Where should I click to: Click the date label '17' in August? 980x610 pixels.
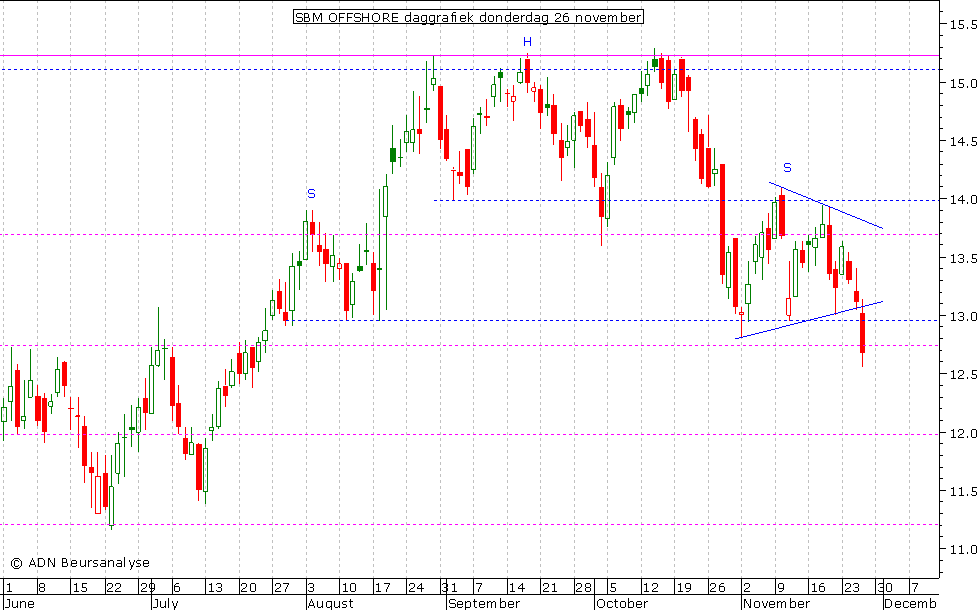(x=382, y=588)
